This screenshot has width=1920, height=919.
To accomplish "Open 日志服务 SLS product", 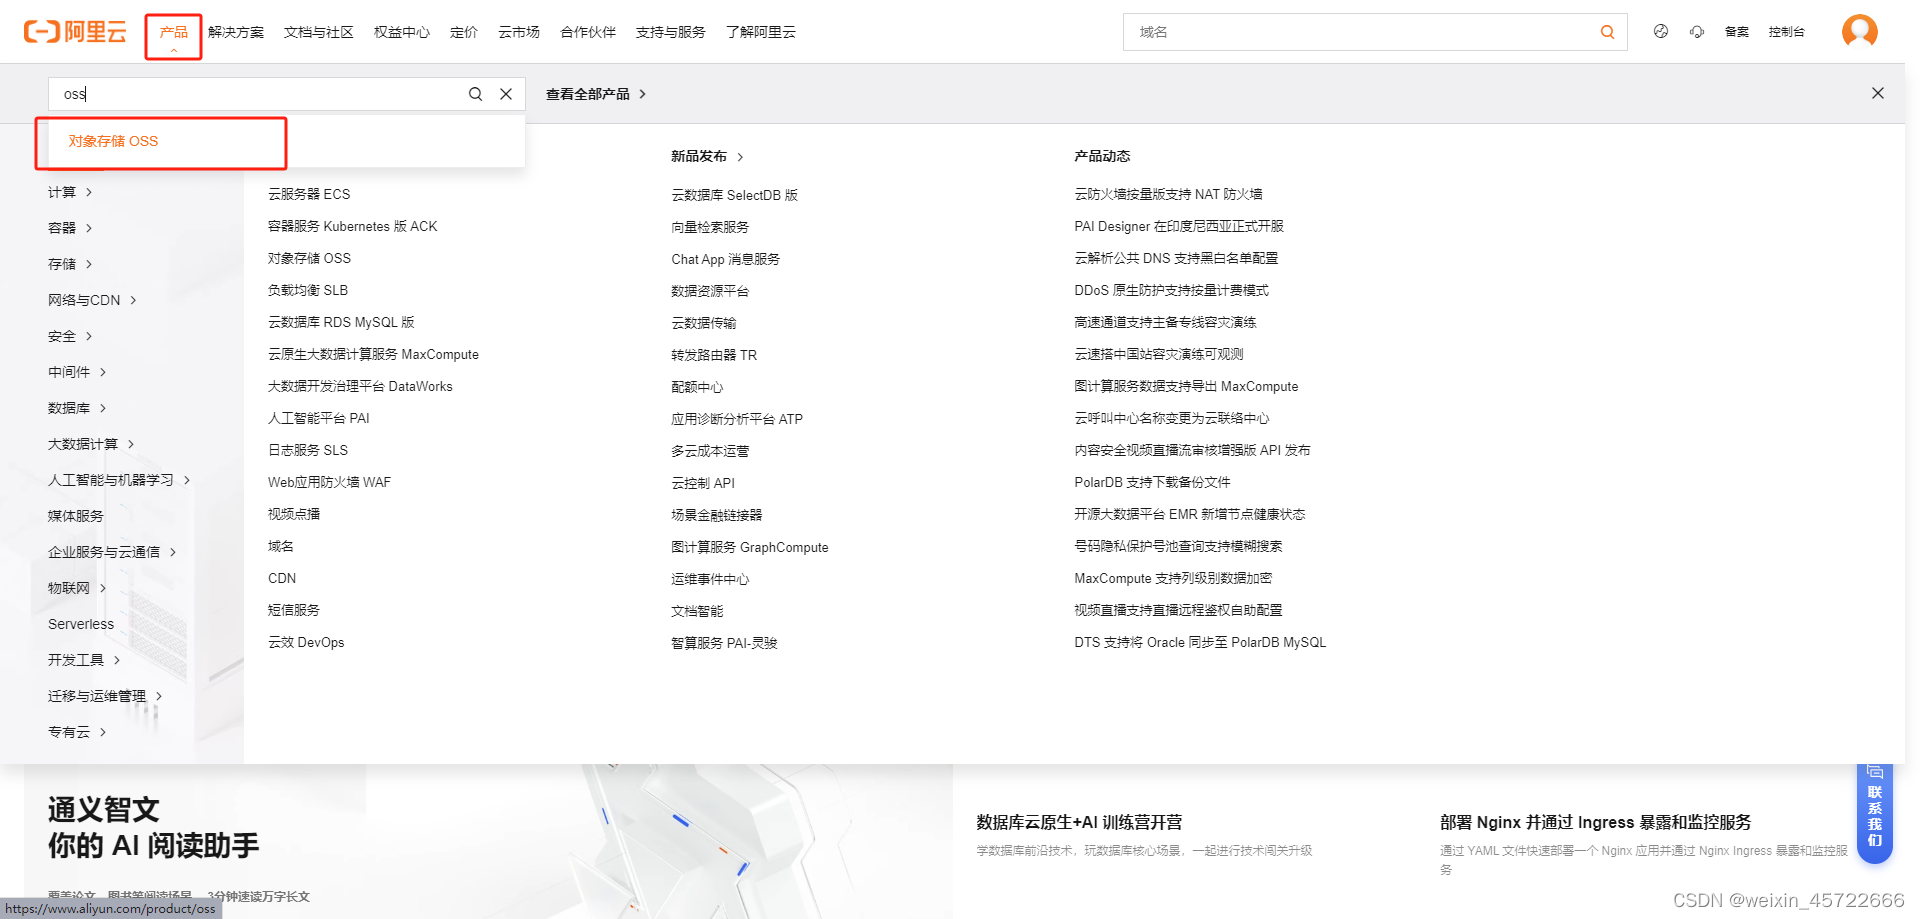I will pos(308,450).
